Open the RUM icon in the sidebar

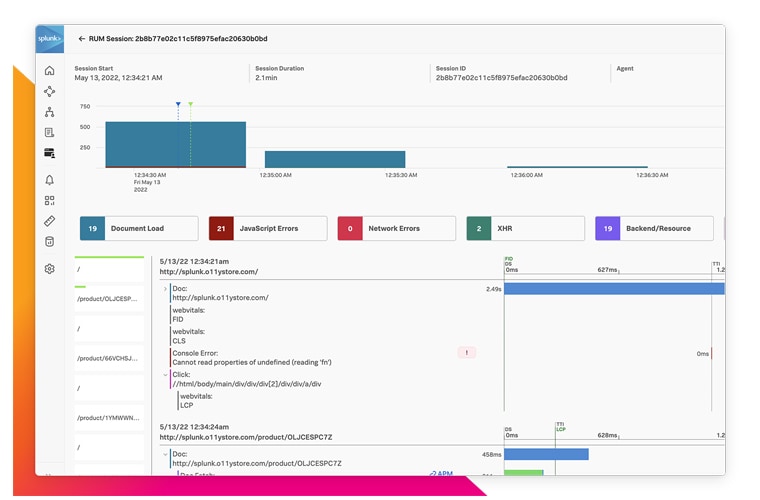point(49,153)
